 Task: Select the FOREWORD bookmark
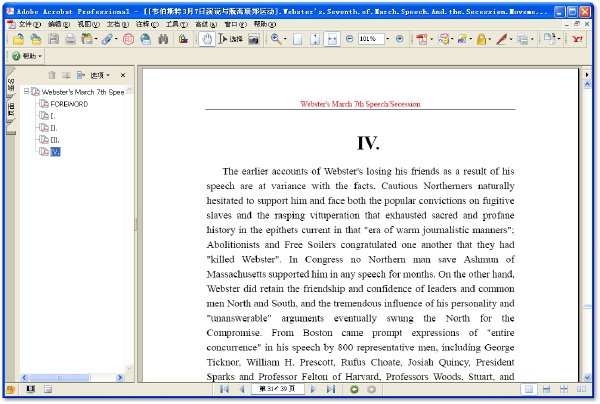(x=69, y=104)
